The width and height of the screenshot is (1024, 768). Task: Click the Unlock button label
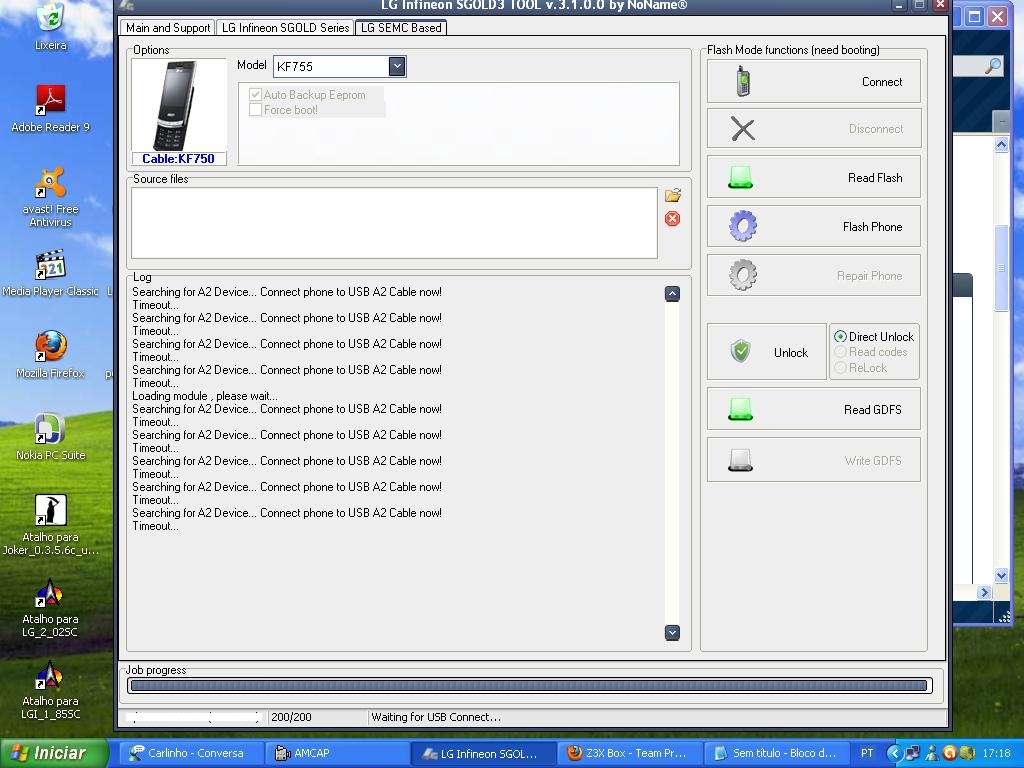tap(791, 353)
